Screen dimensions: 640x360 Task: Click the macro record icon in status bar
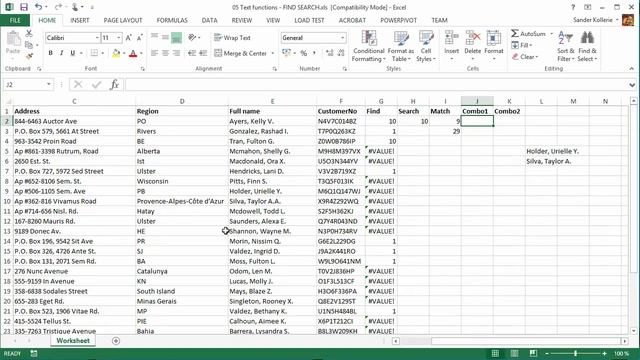[x=34, y=353]
